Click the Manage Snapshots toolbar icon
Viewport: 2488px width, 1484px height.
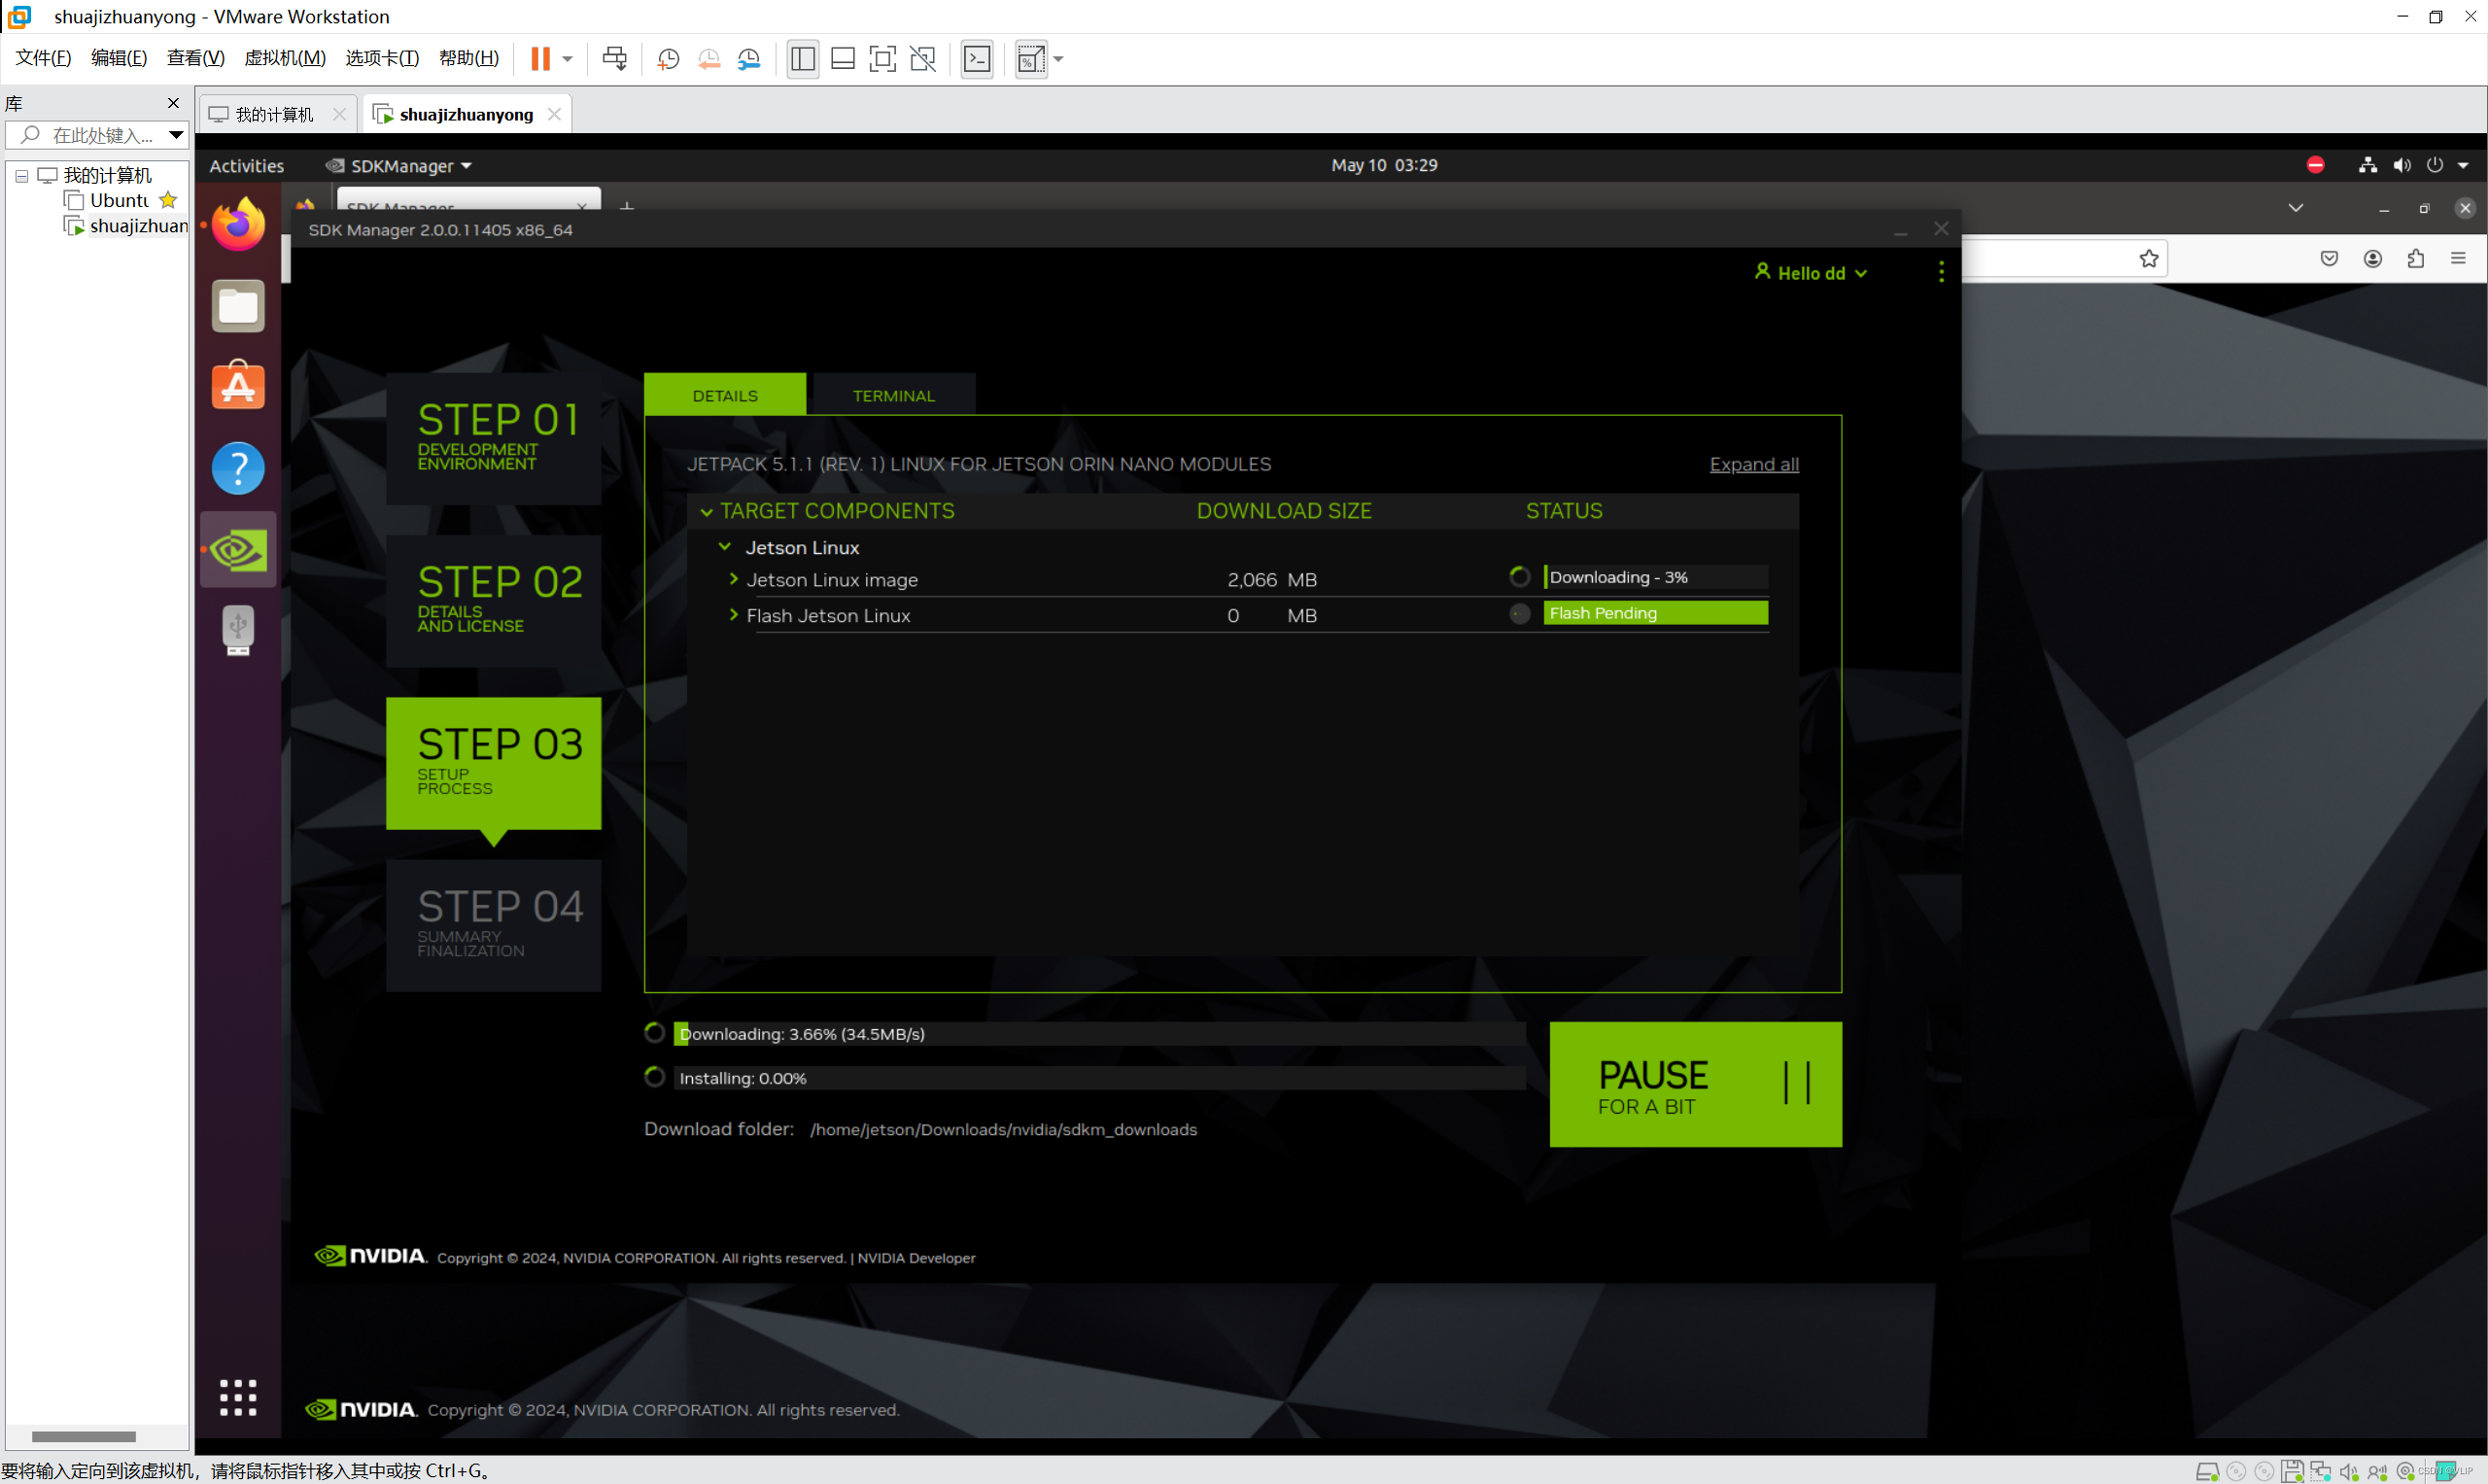click(x=749, y=58)
